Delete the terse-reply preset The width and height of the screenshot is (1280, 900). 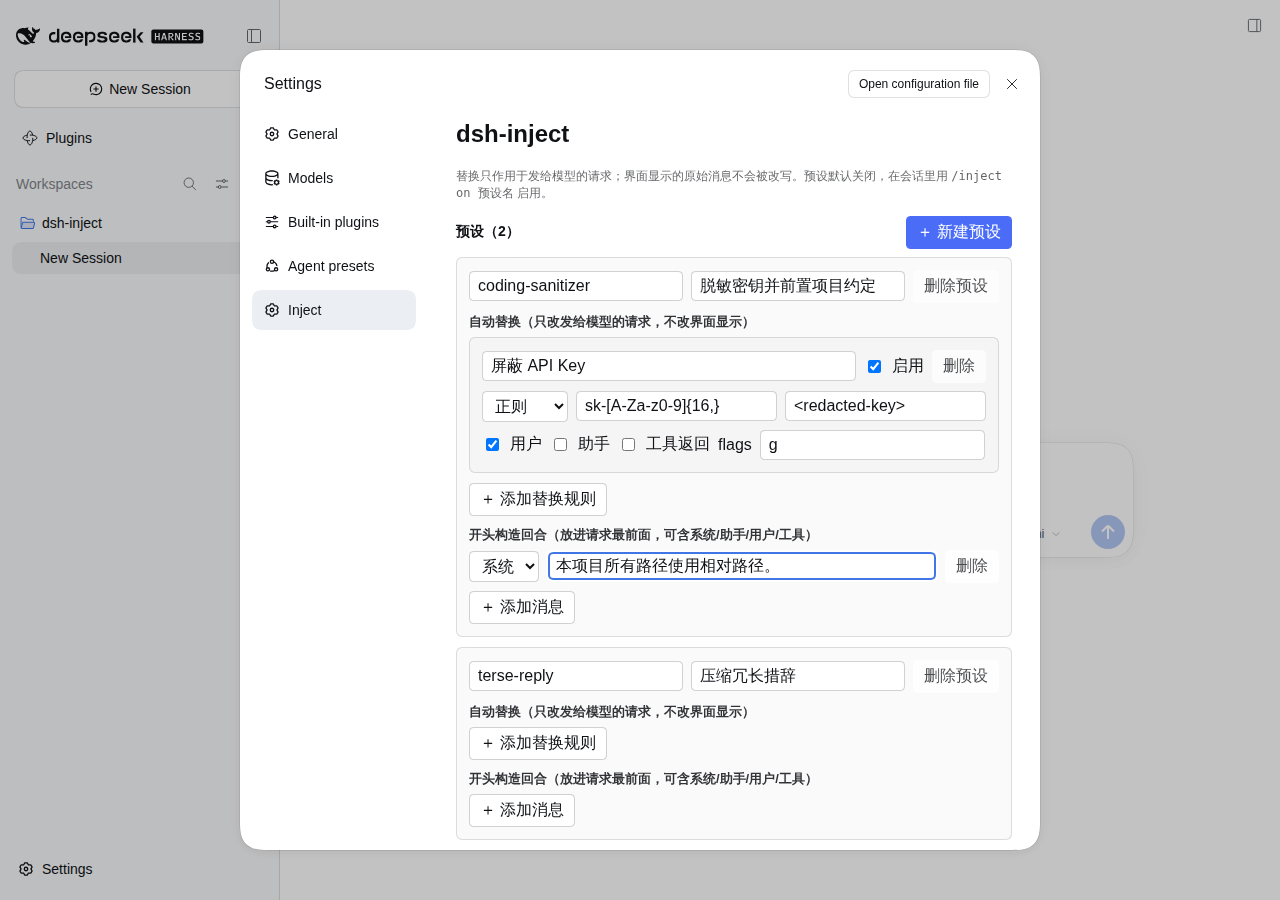[956, 676]
